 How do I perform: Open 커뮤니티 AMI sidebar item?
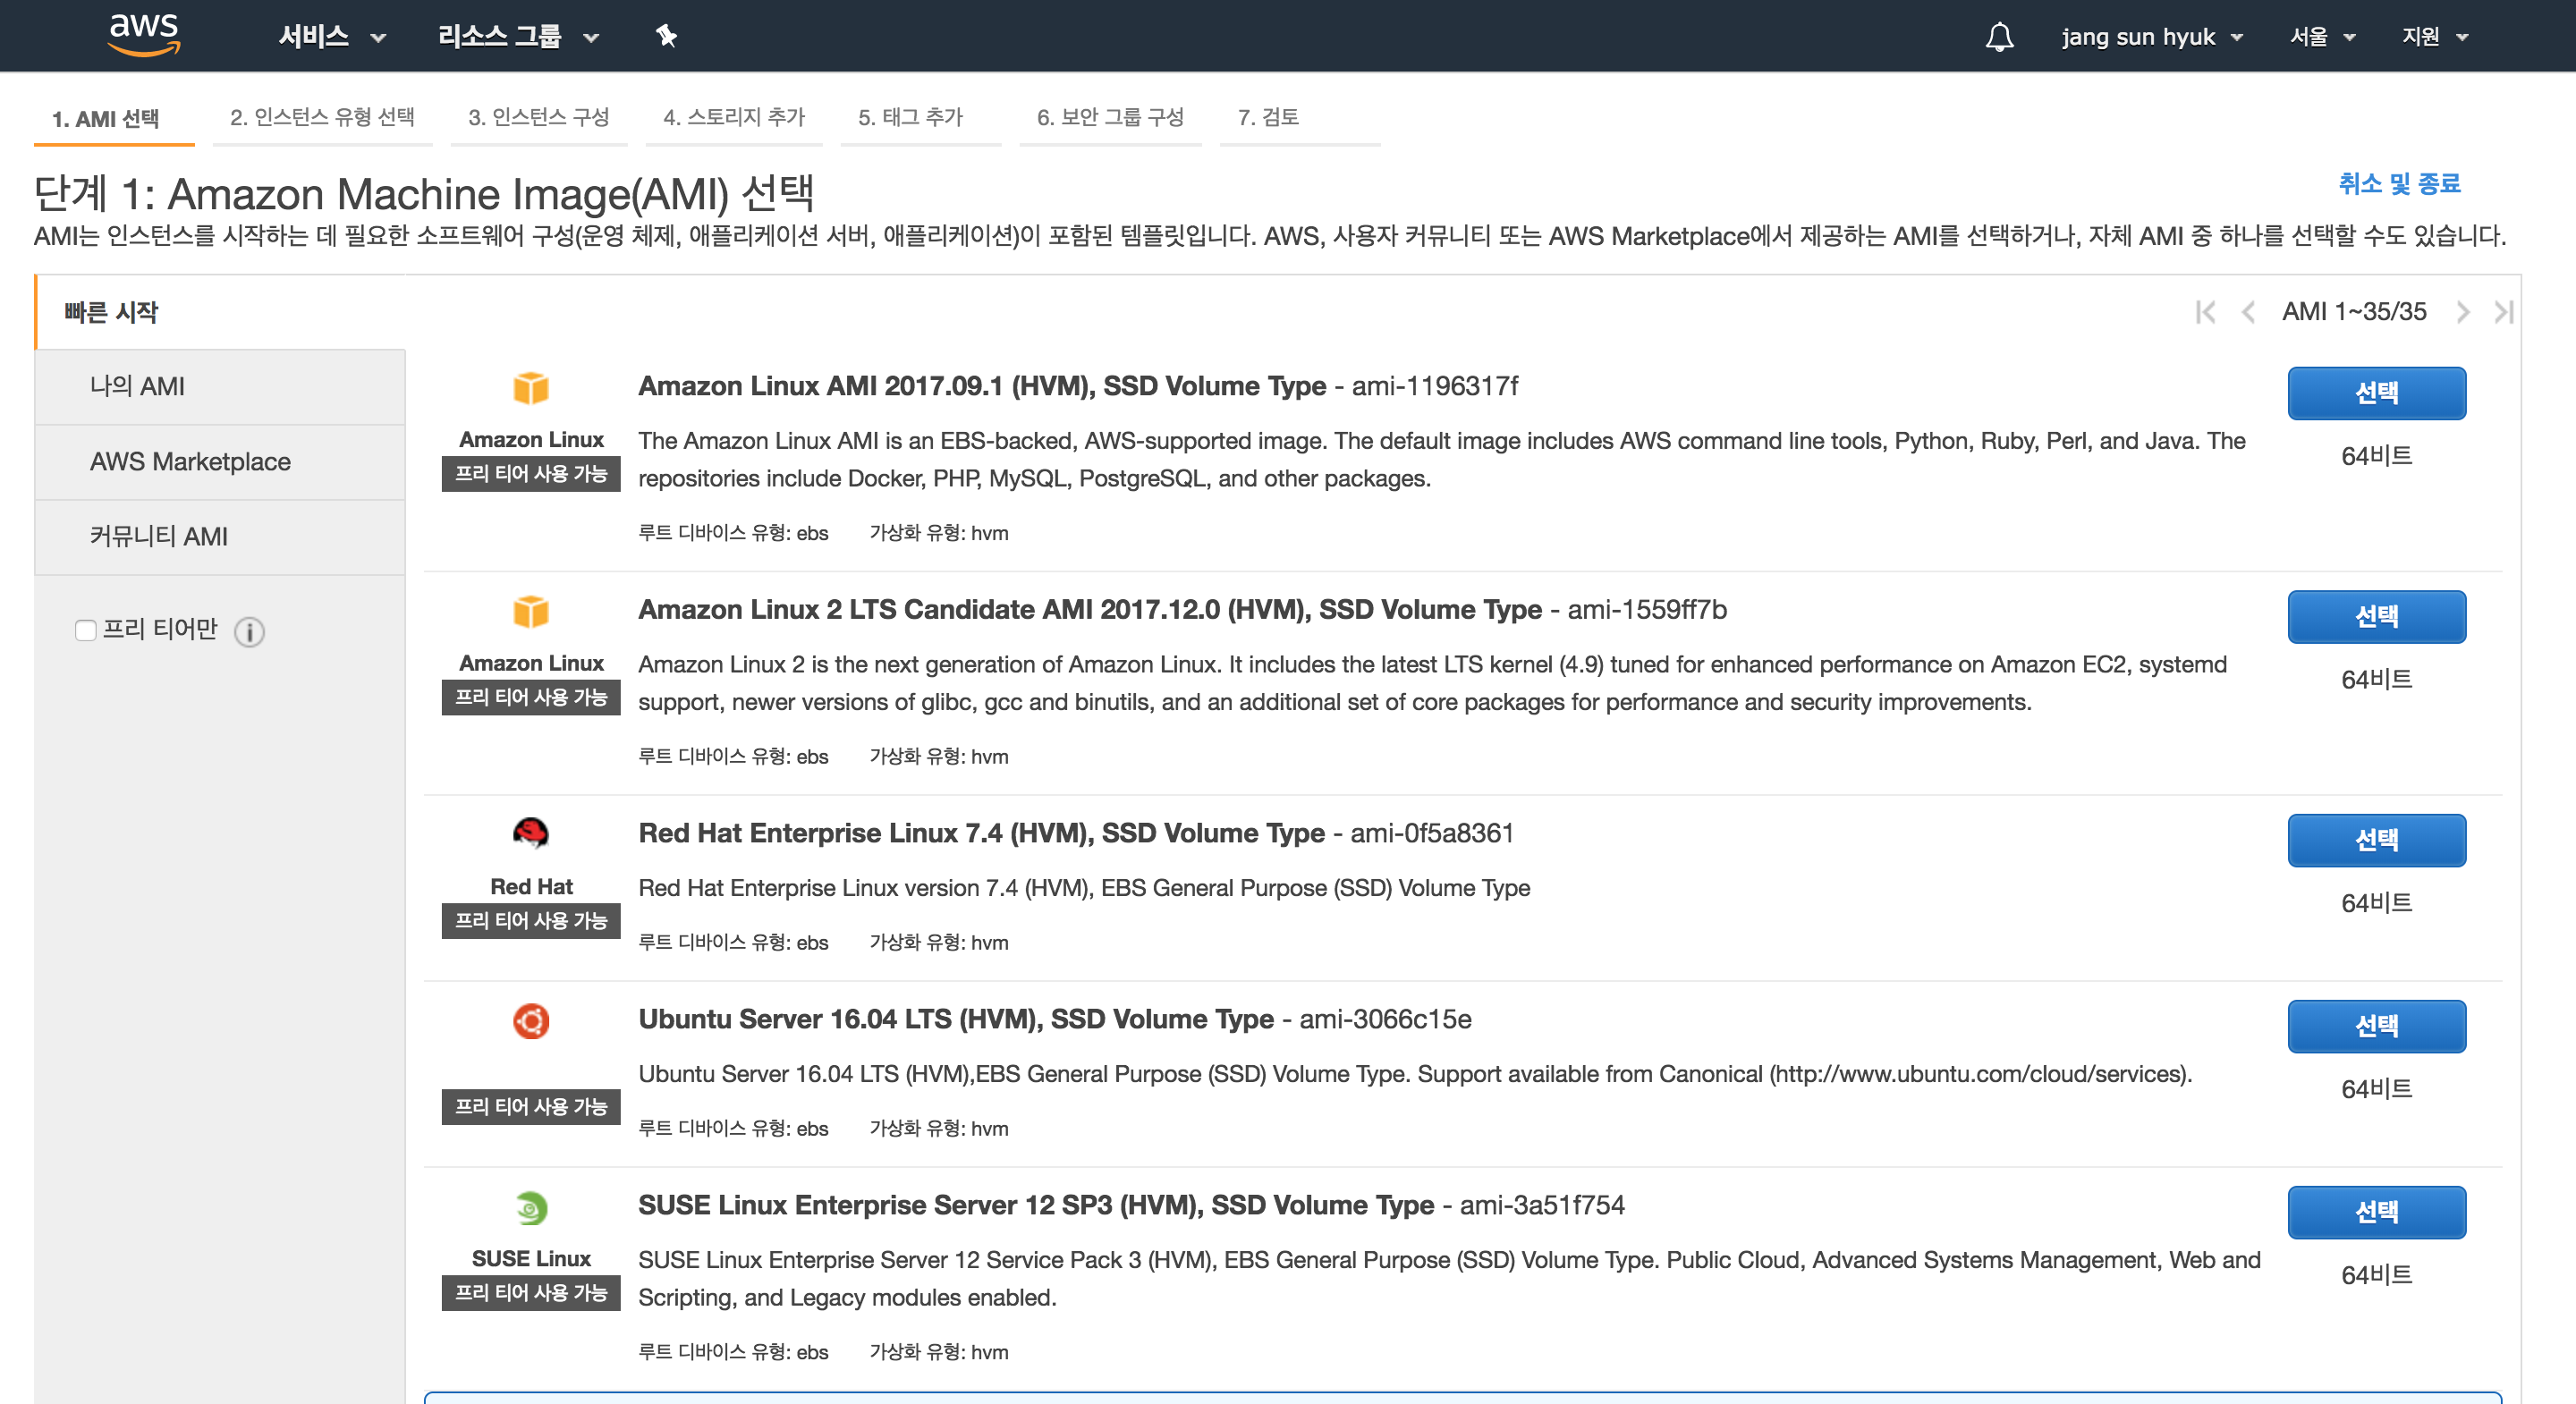pyautogui.click(x=159, y=537)
